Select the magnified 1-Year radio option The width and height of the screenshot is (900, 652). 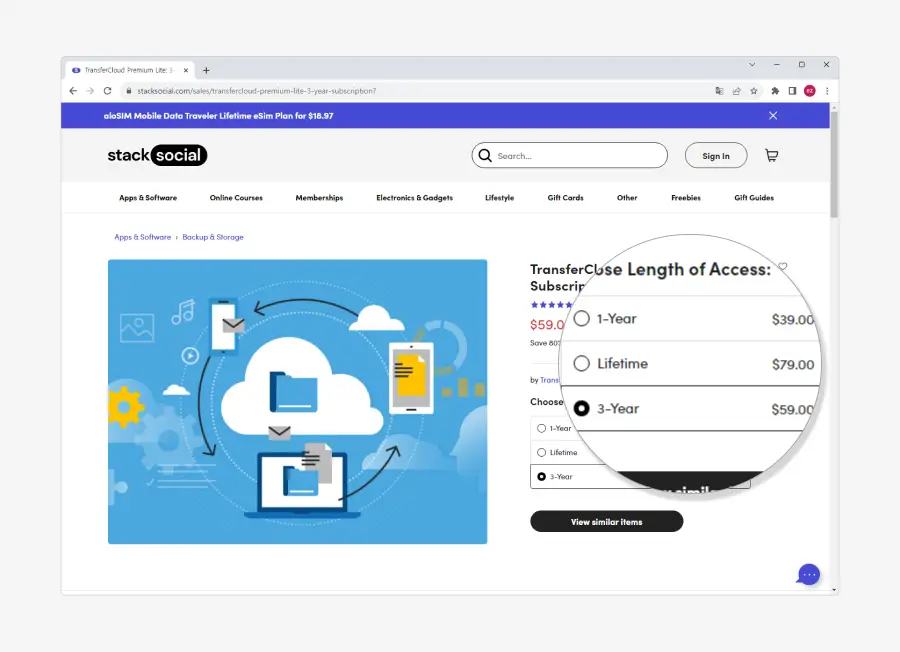coord(581,319)
